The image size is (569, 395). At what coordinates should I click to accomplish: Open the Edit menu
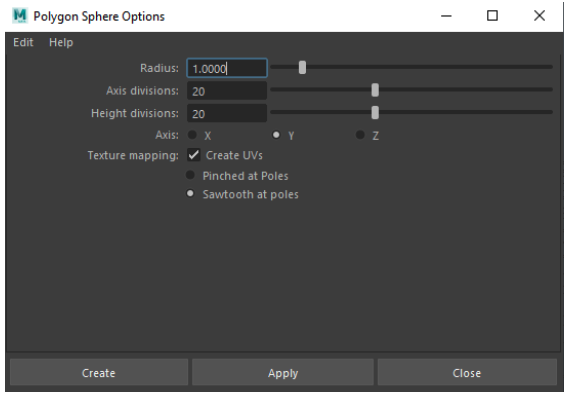pos(23,42)
